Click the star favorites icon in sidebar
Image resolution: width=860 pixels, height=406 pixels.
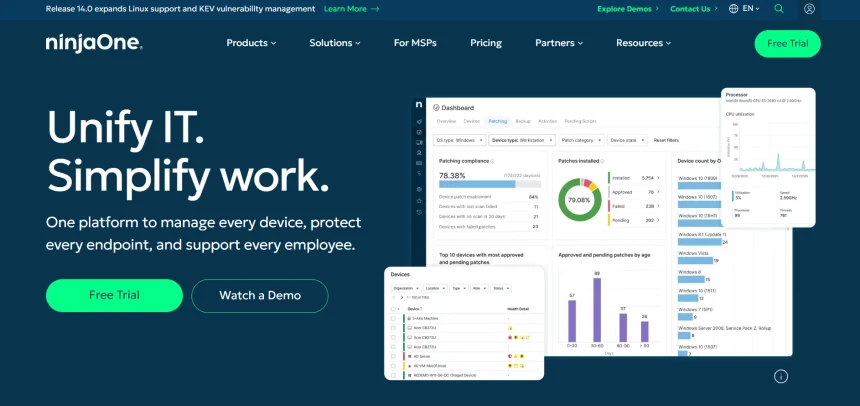pos(419,201)
